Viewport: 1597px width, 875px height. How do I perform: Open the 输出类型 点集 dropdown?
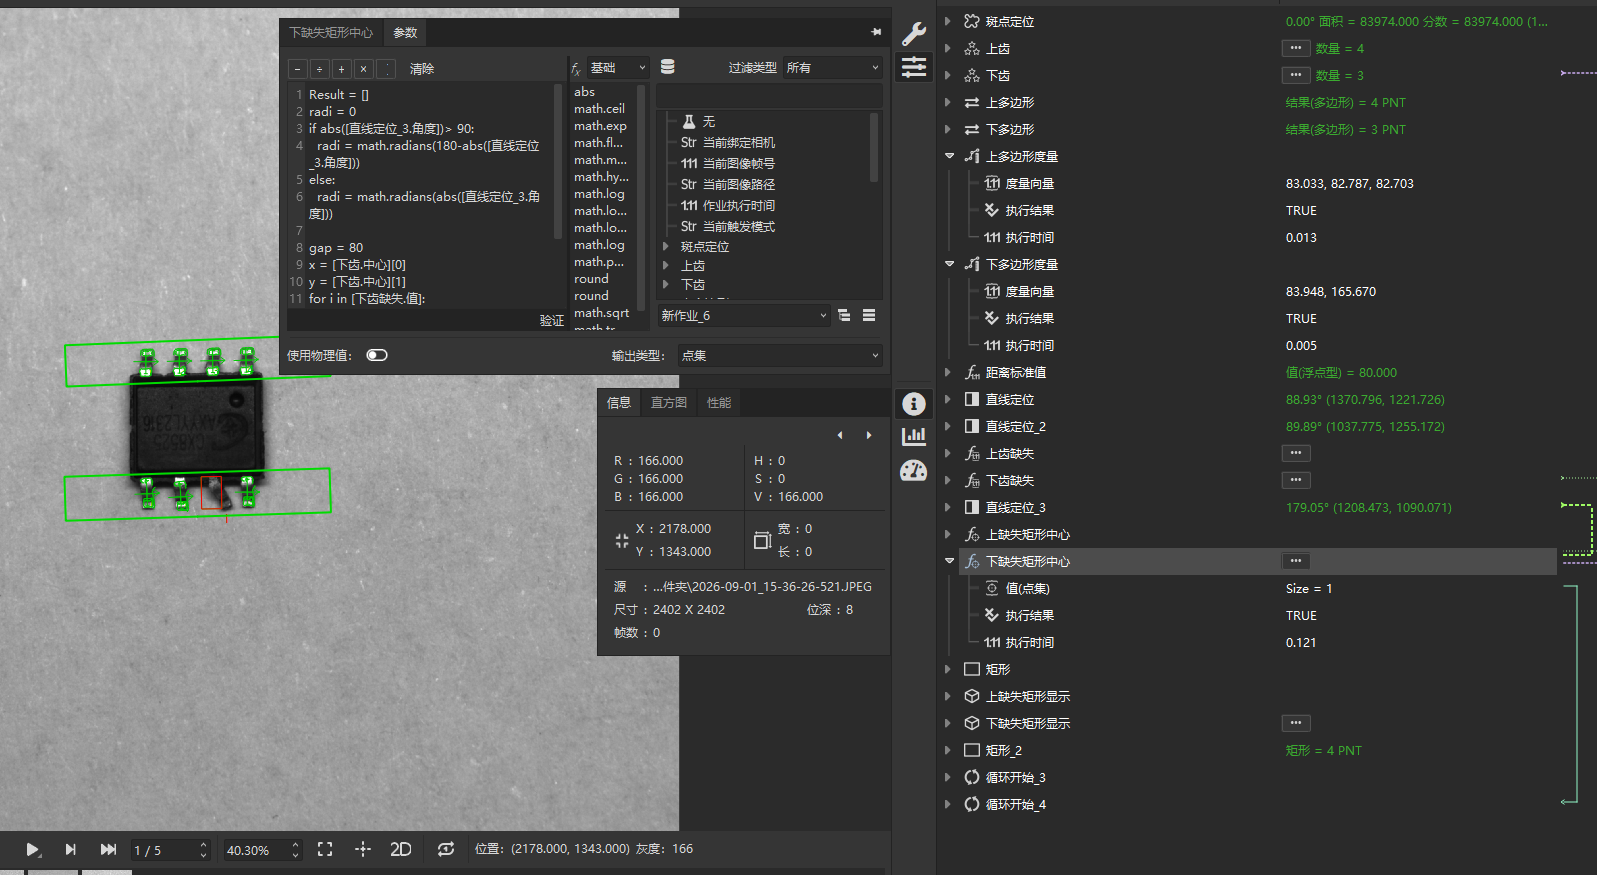(780, 355)
